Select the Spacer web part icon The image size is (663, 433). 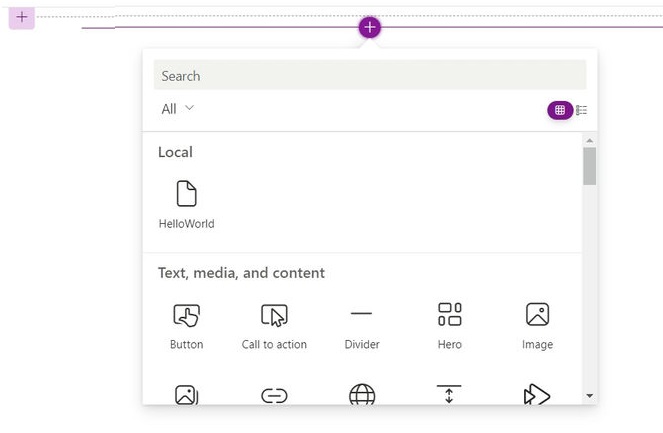coord(449,394)
